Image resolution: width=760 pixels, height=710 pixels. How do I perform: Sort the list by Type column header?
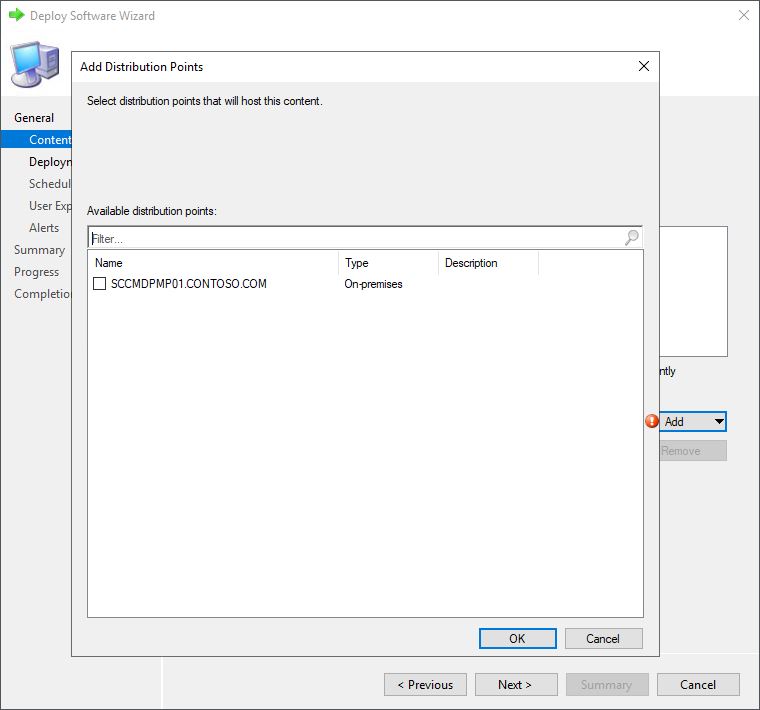pos(389,263)
